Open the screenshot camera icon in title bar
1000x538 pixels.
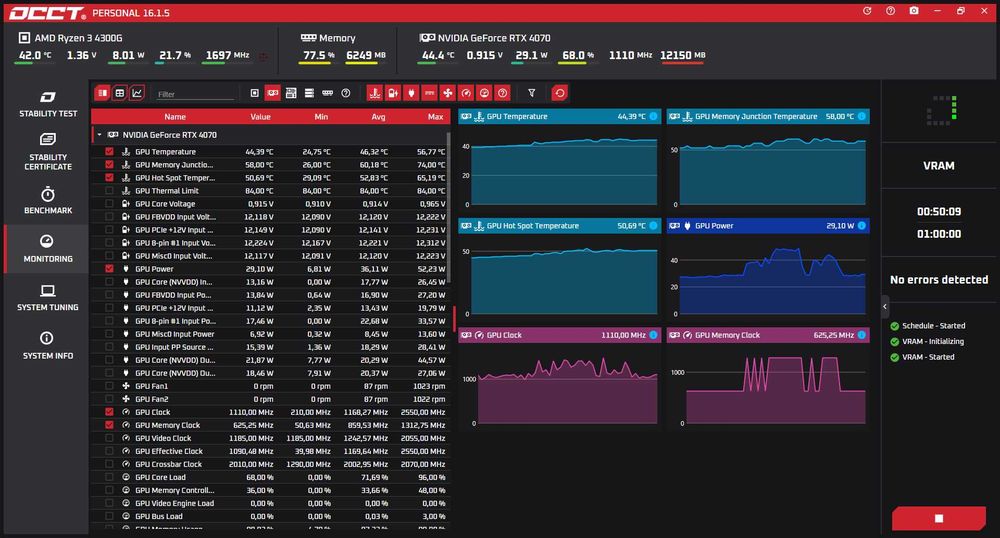tap(914, 11)
